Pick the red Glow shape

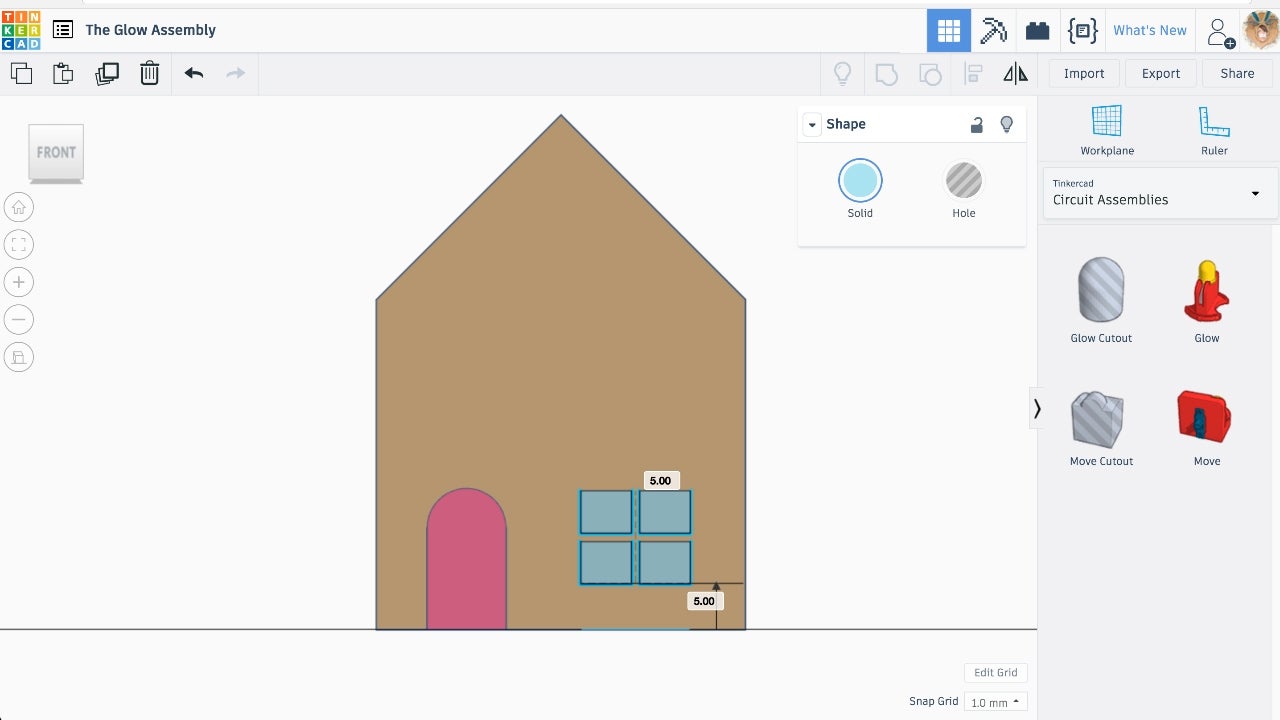(x=1207, y=301)
